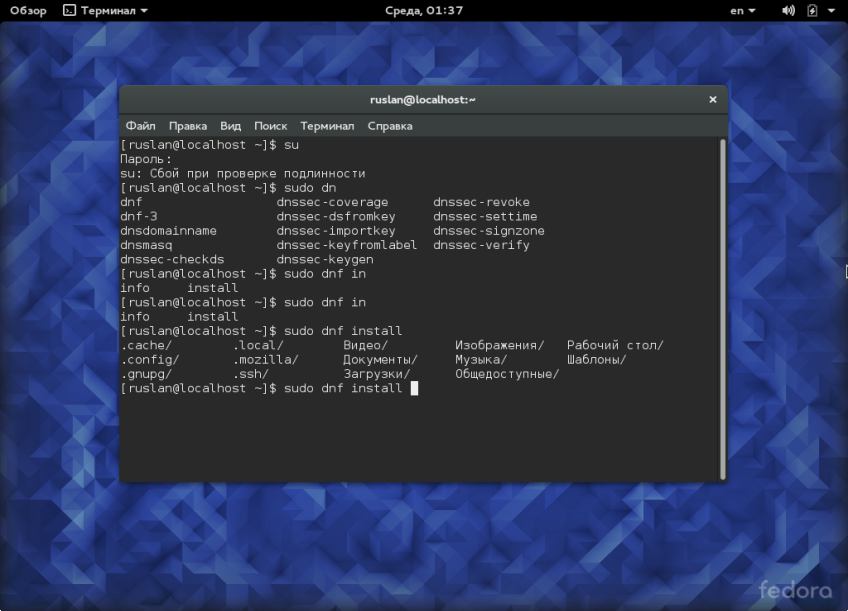Click the text 'Загрузки/'
Viewport: 848px width, 611px height.
point(377,374)
